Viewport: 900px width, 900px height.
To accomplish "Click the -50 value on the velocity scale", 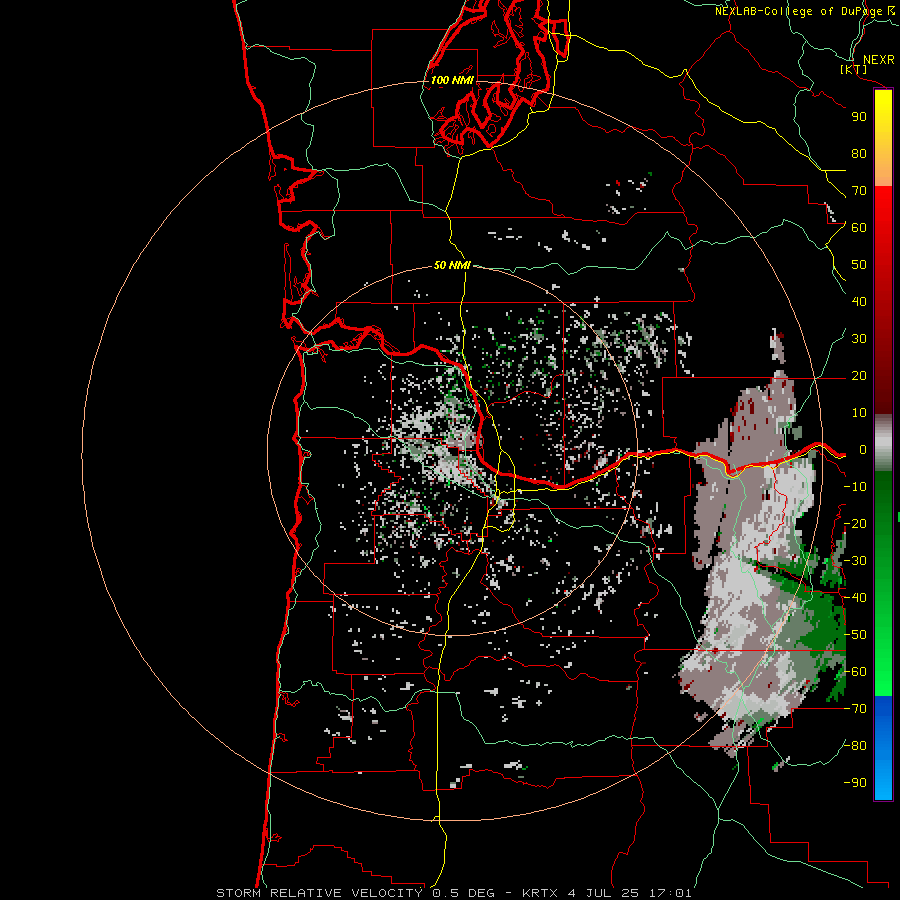I will [855, 635].
